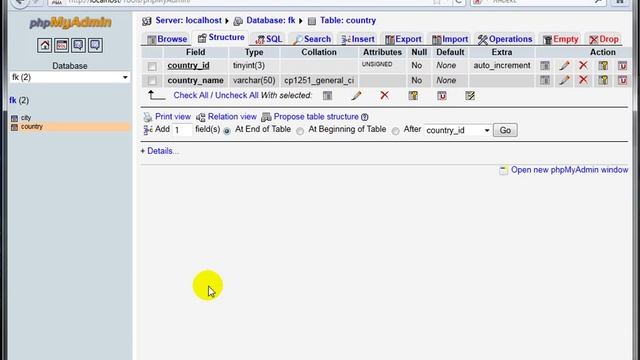Open Propose table structure help icon
This screenshot has width=640, height=360.
click(364, 117)
